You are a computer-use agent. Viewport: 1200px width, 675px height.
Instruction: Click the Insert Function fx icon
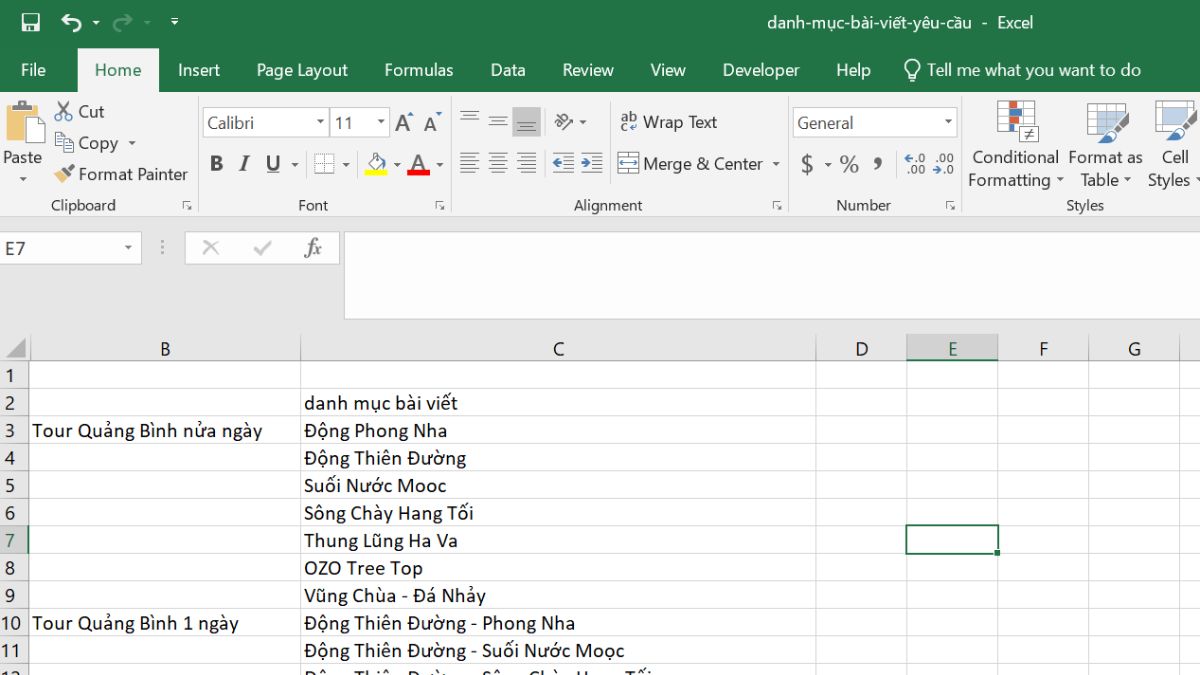tap(313, 248)
